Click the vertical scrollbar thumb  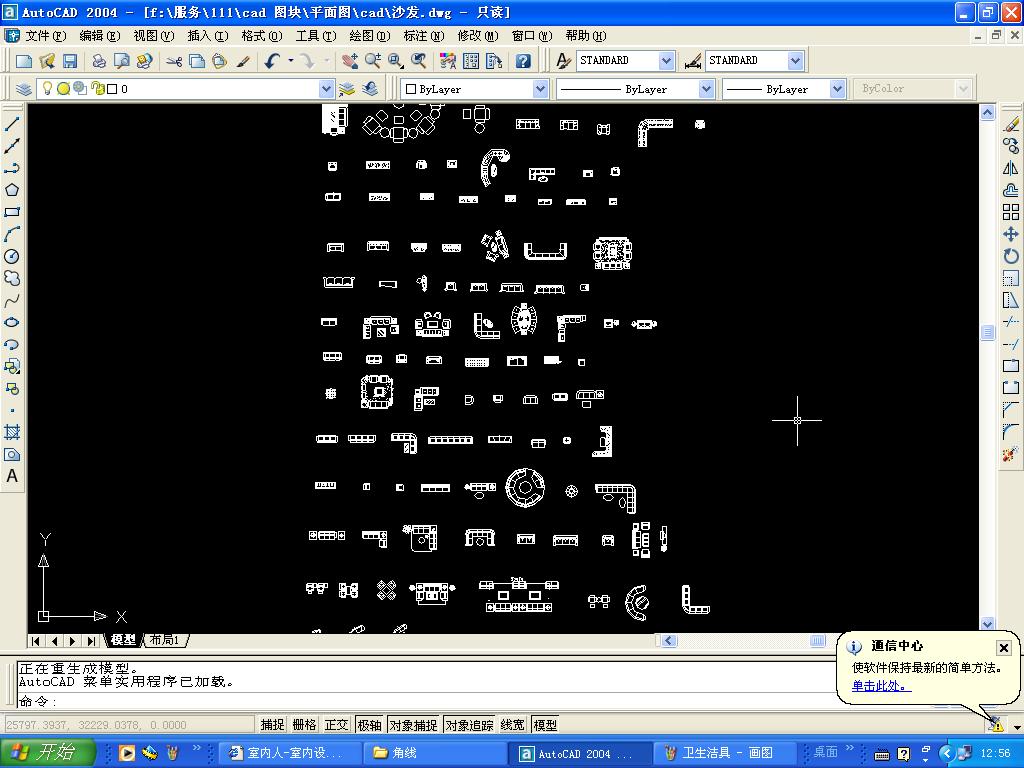987,332
